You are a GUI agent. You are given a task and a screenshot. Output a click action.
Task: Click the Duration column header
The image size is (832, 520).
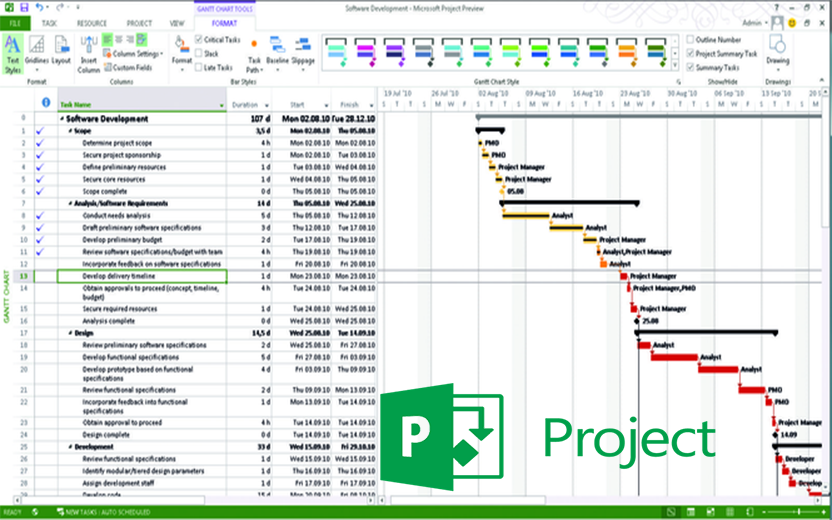click(x=249, y=105)
